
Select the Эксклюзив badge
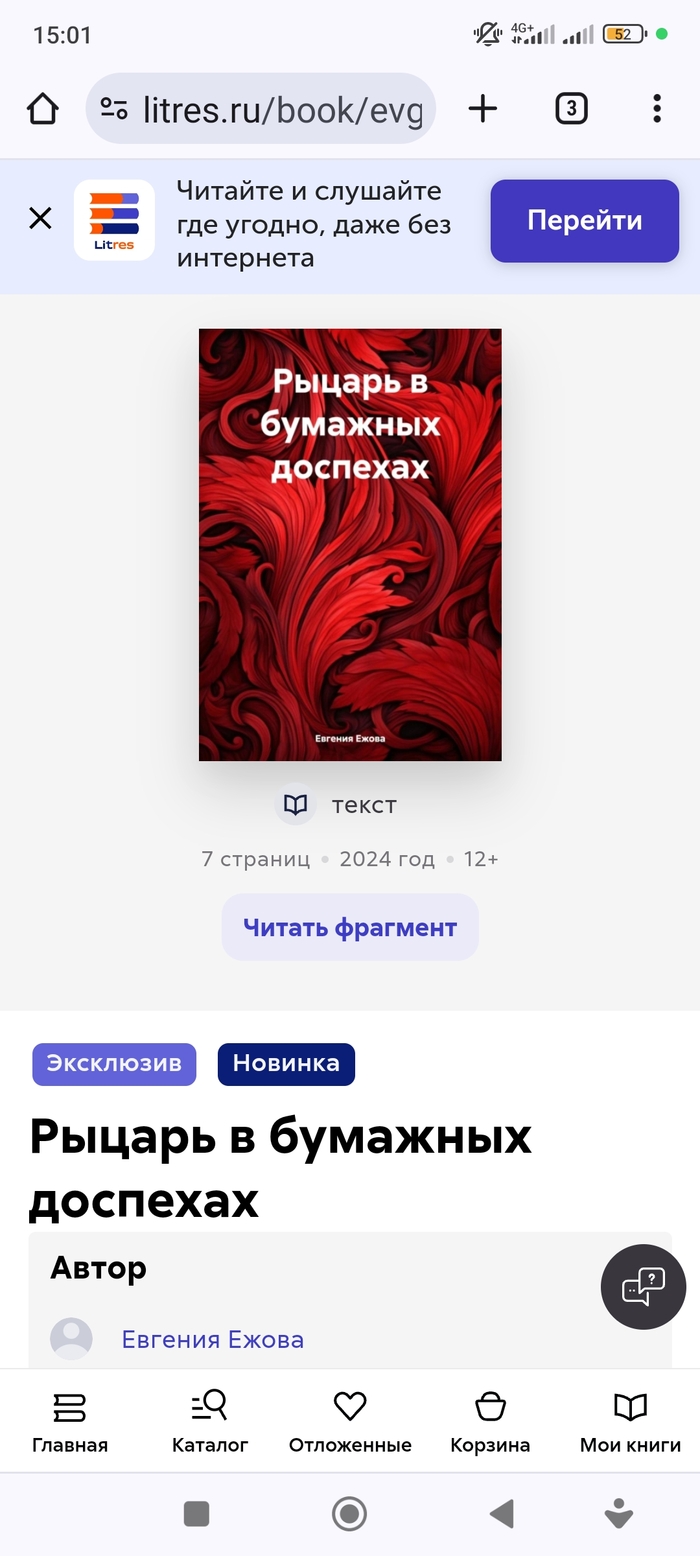pos(114,1064)
